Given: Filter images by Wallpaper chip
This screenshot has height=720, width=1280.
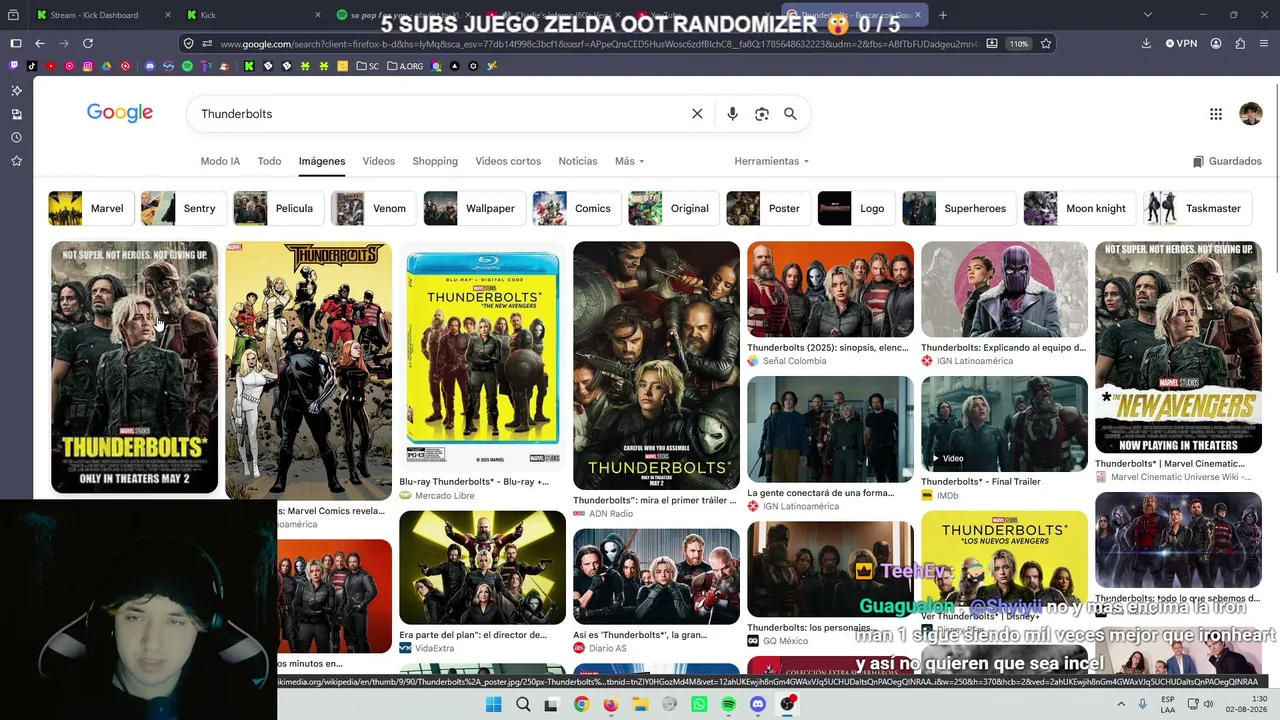Looking at the screenshot, I should 474,208.
